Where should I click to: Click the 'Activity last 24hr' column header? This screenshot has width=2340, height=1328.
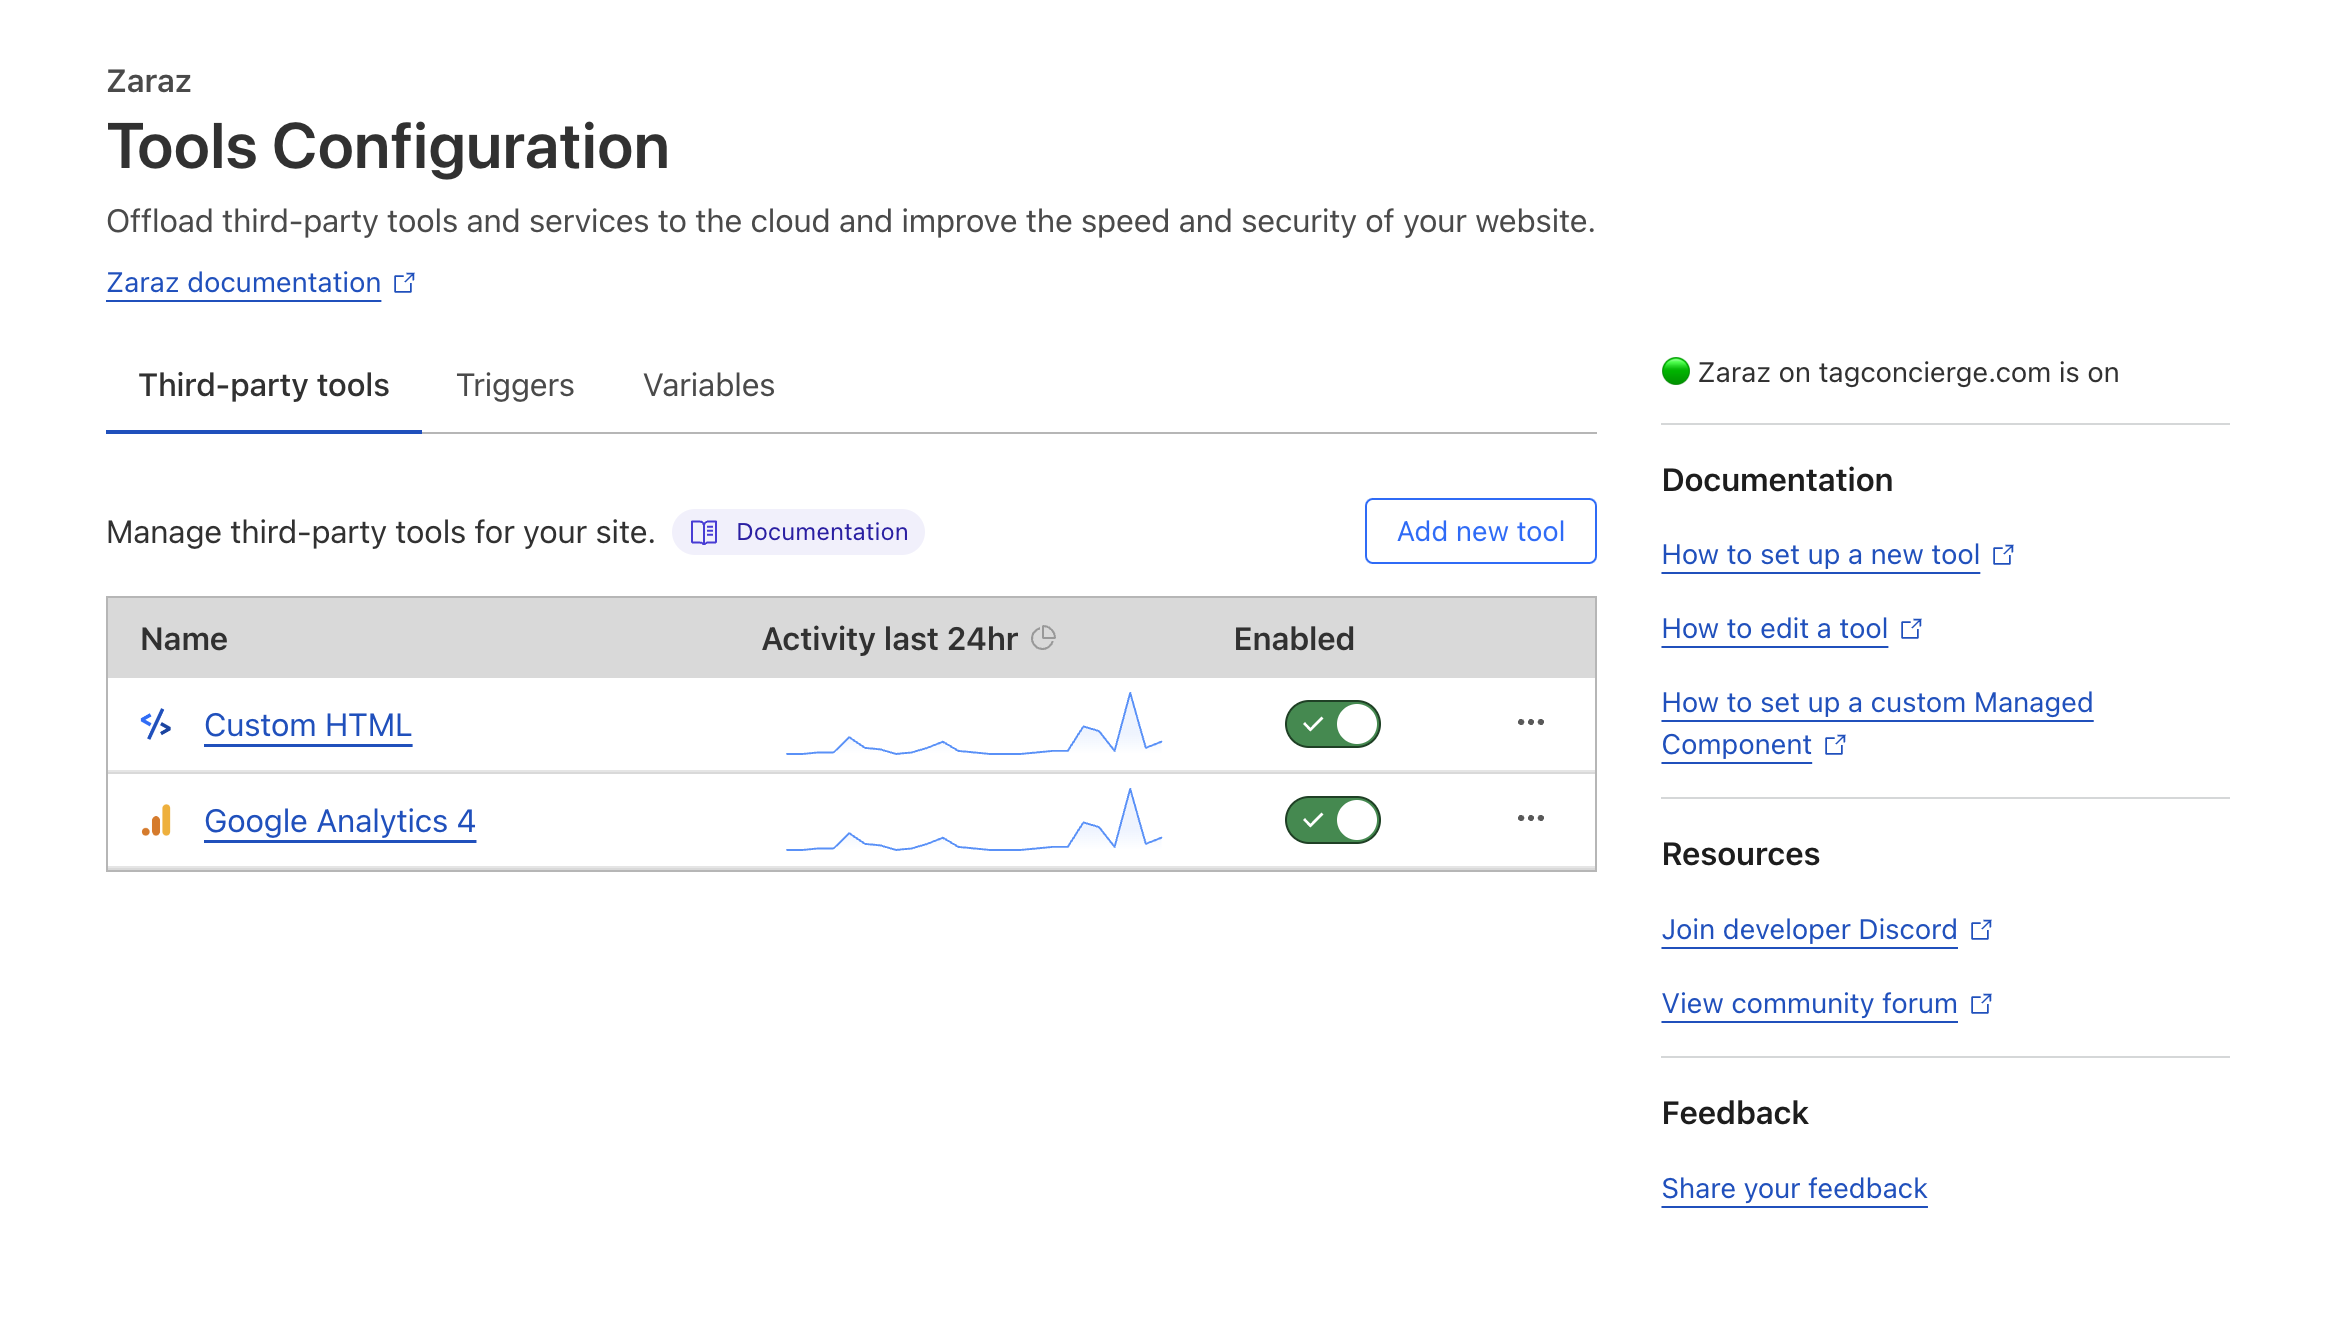pyautogui.click(x=889, y=639)
